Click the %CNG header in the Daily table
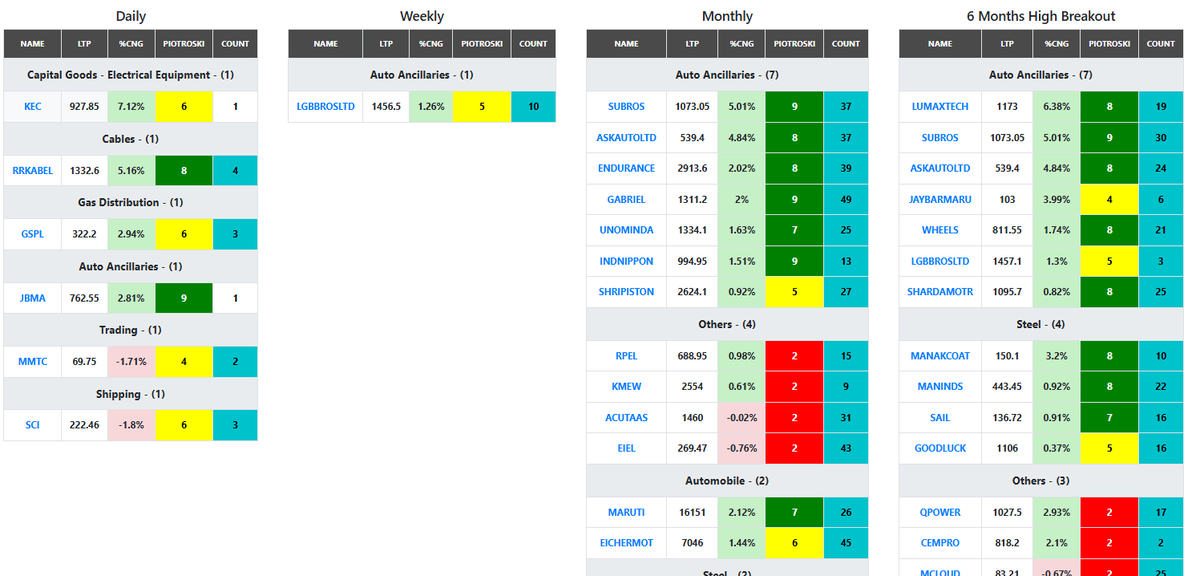1200x576 pixels. coord(130,44)
